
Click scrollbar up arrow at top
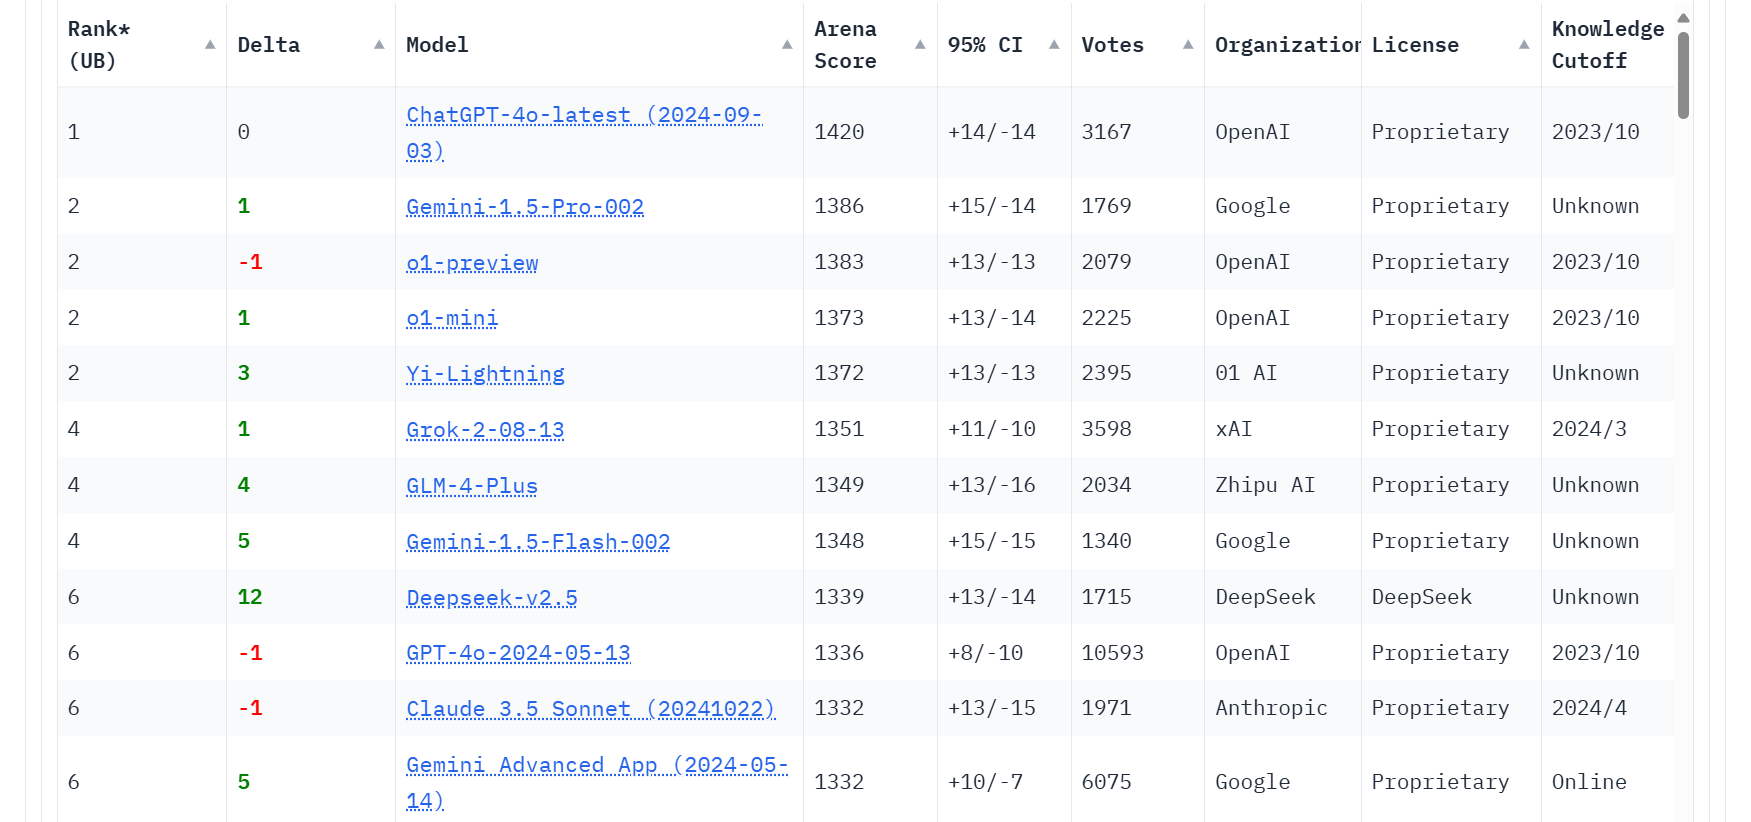click(1683, 18)
